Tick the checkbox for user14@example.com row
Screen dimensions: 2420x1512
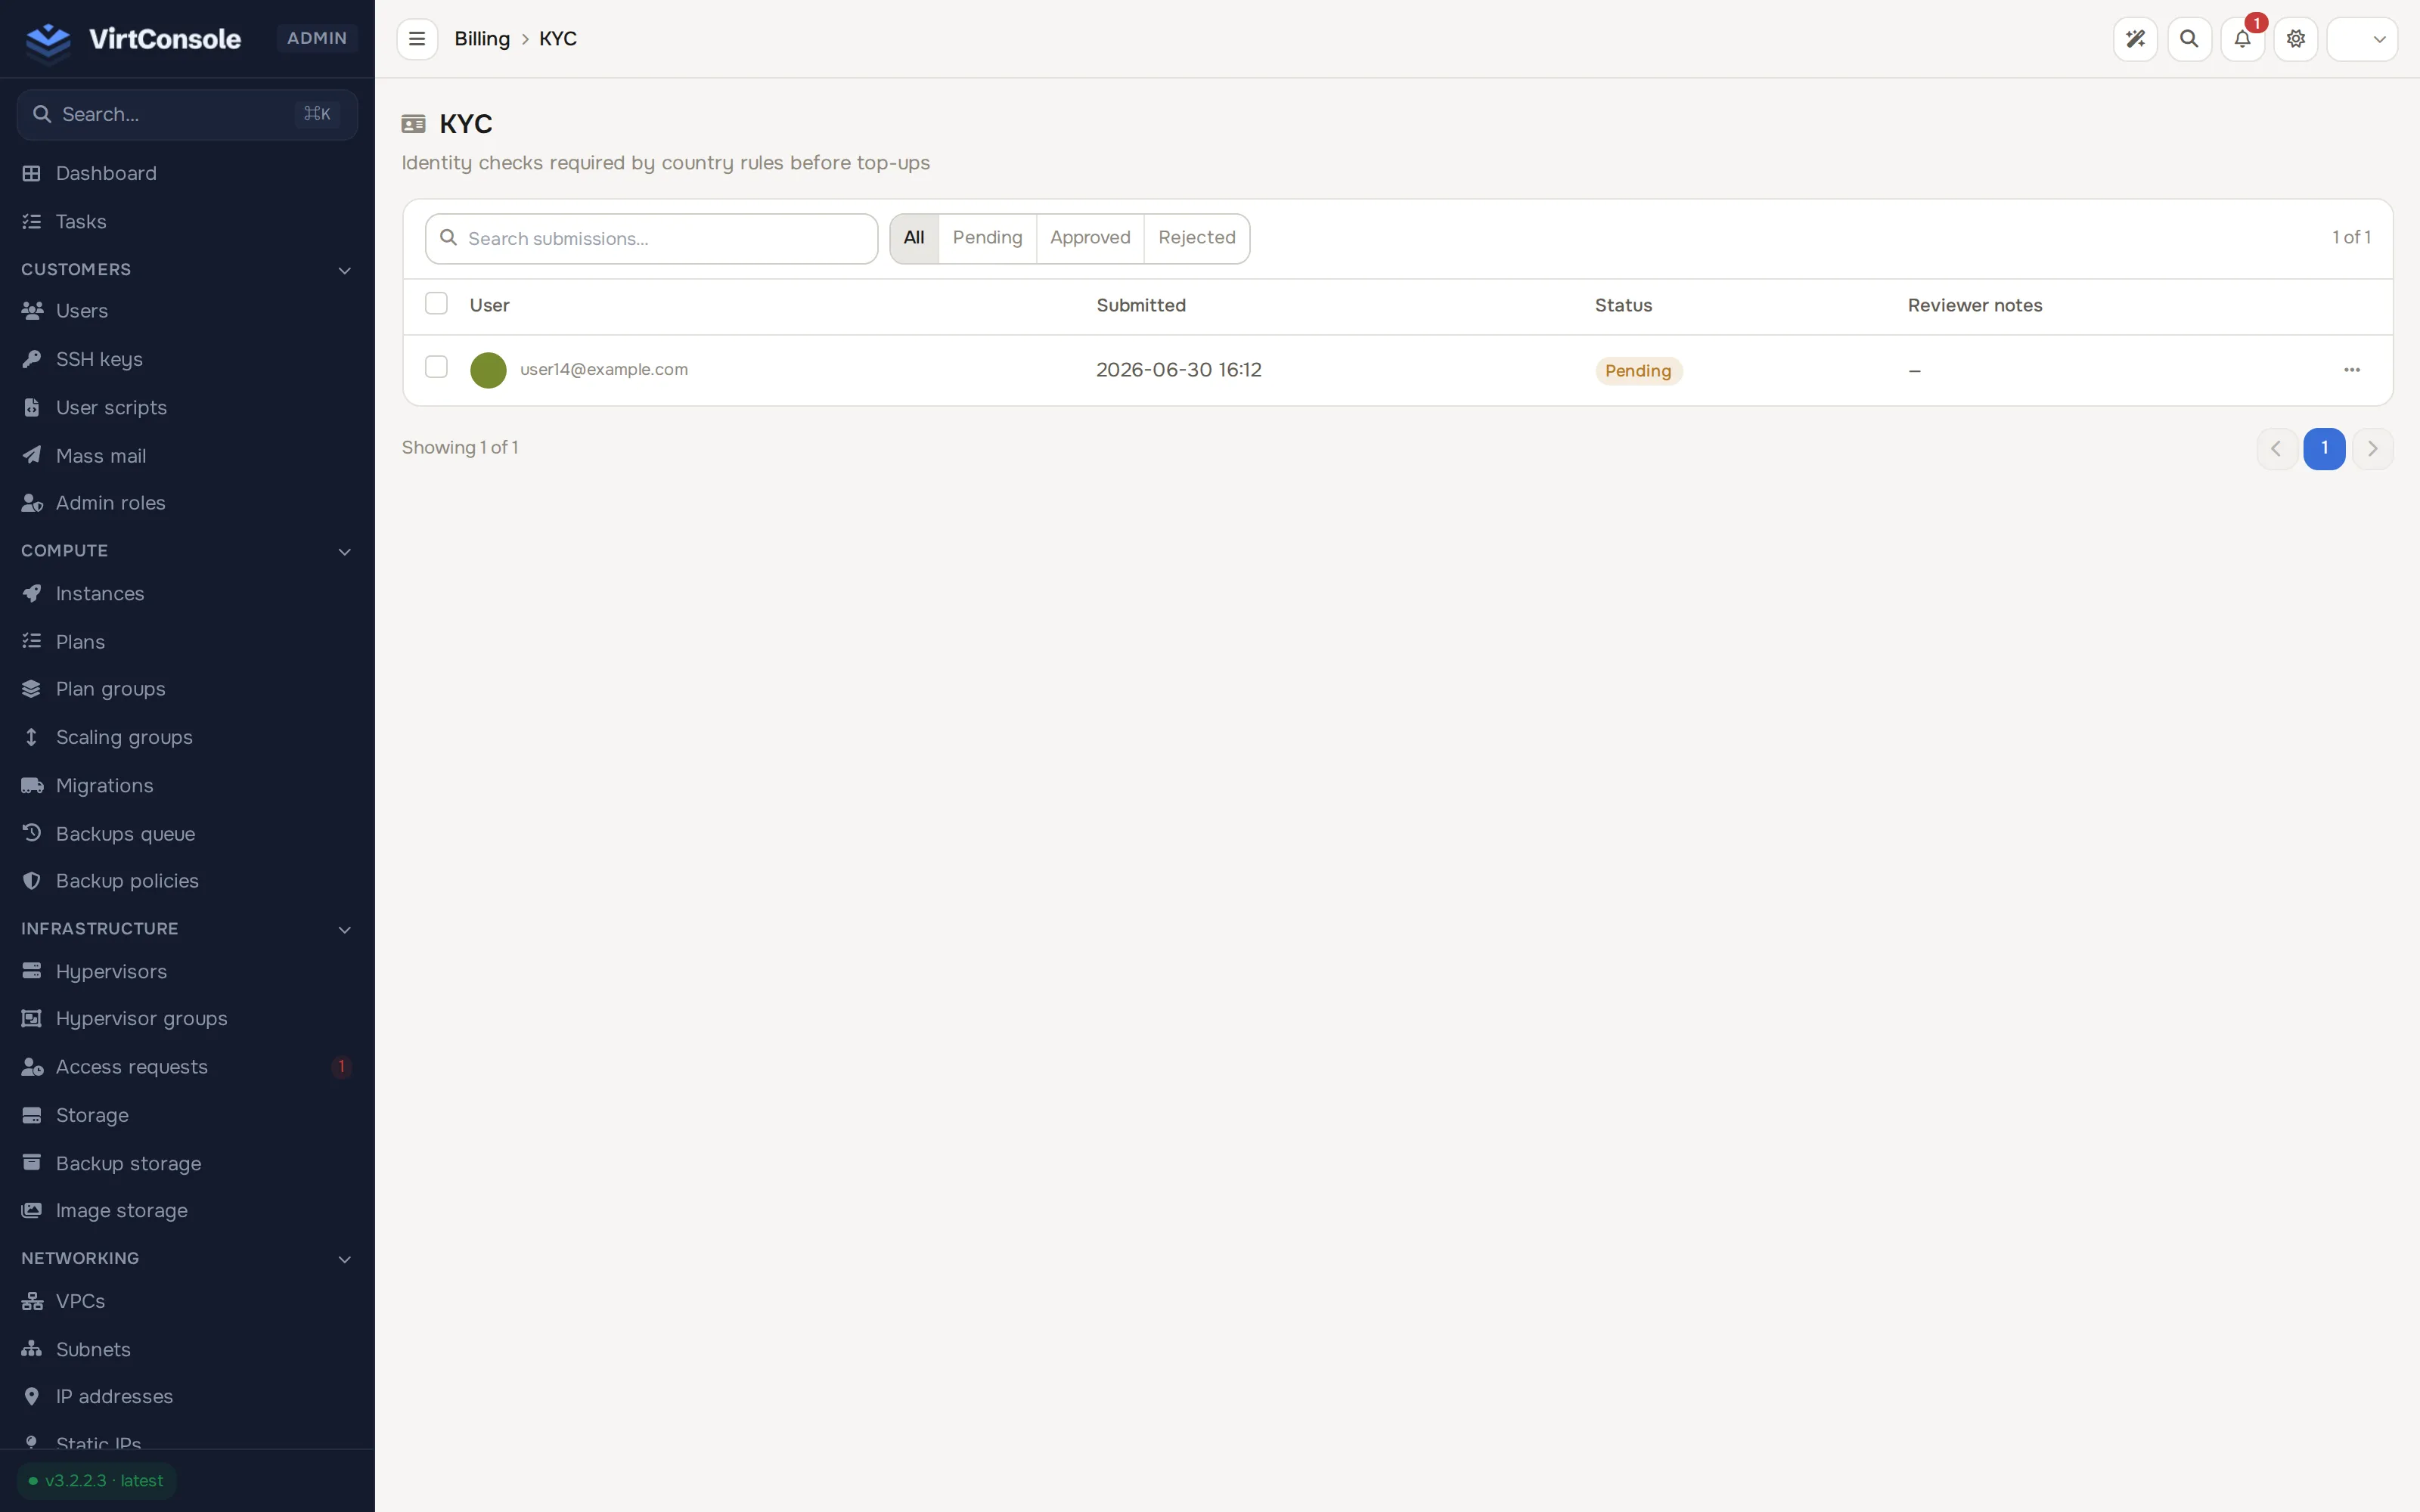(x=436, y=367)
